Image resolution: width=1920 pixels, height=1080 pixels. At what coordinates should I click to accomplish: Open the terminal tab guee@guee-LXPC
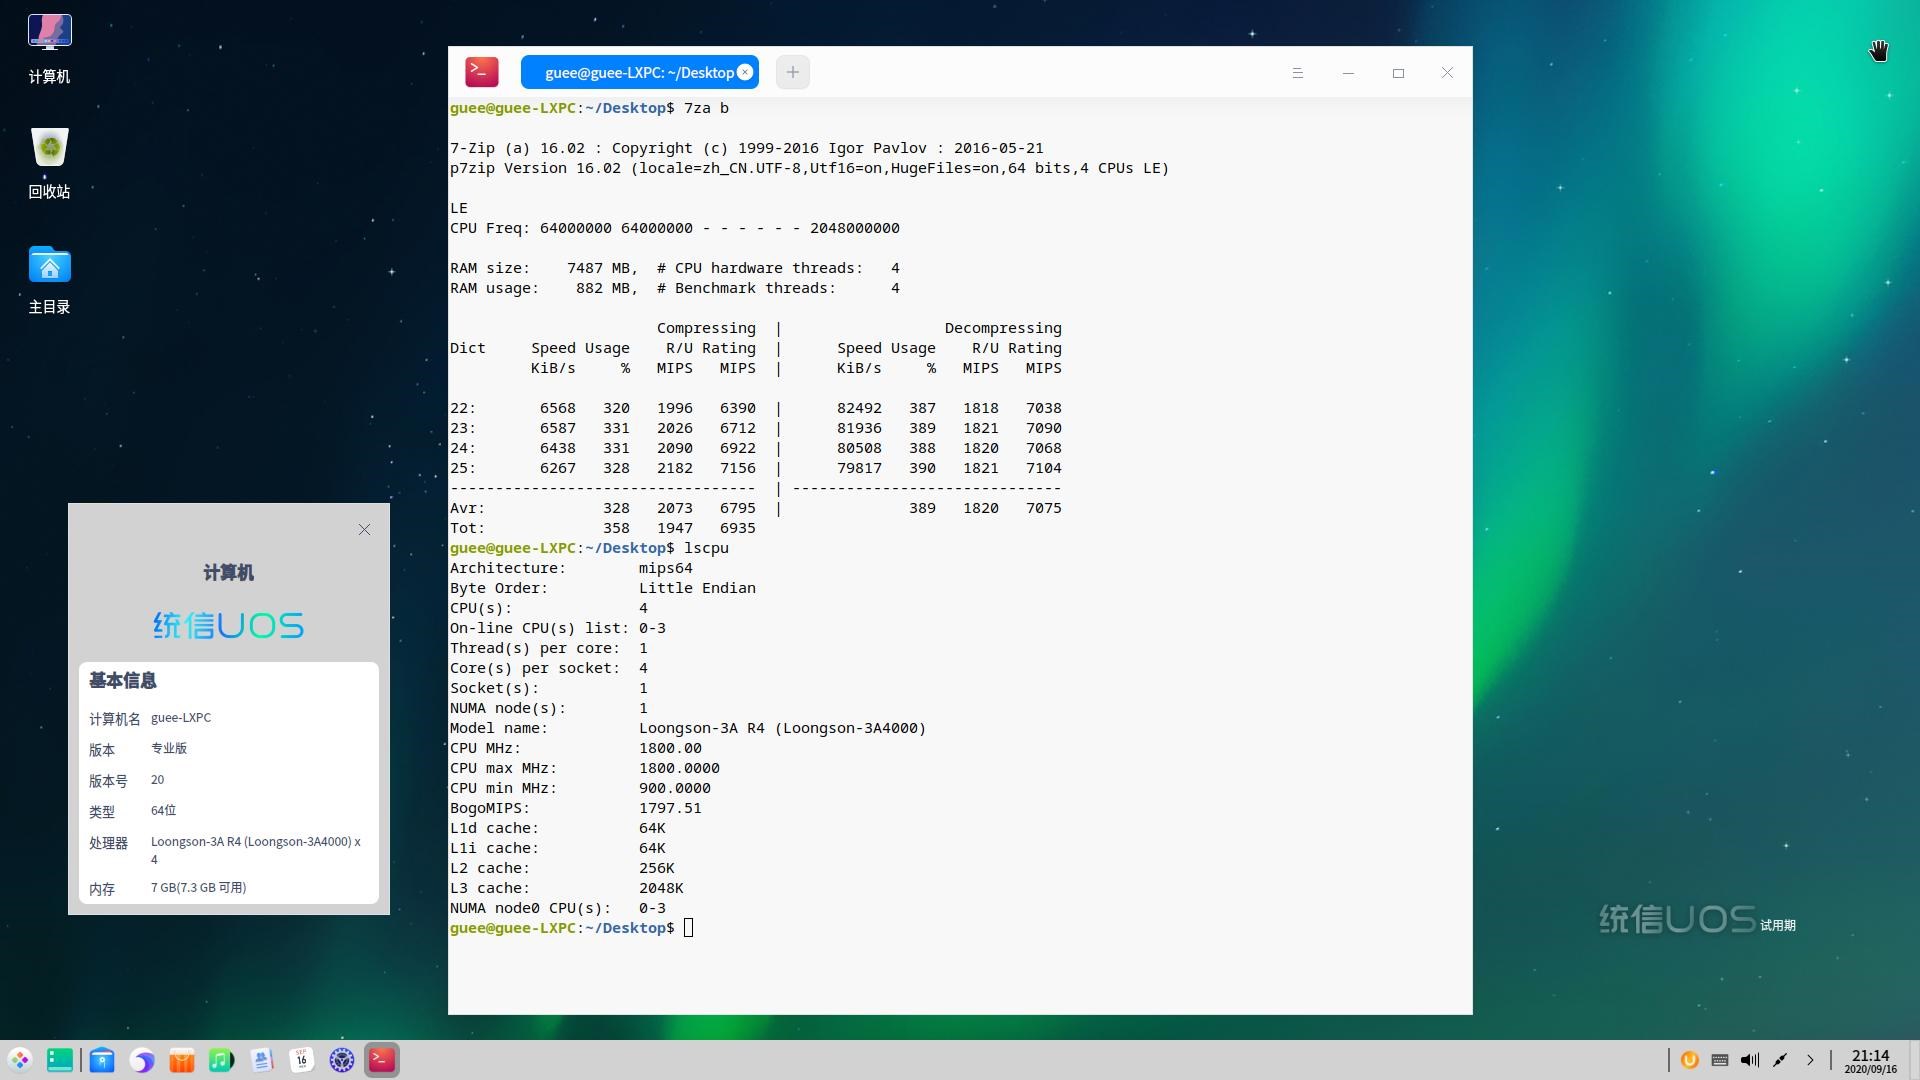638,71
